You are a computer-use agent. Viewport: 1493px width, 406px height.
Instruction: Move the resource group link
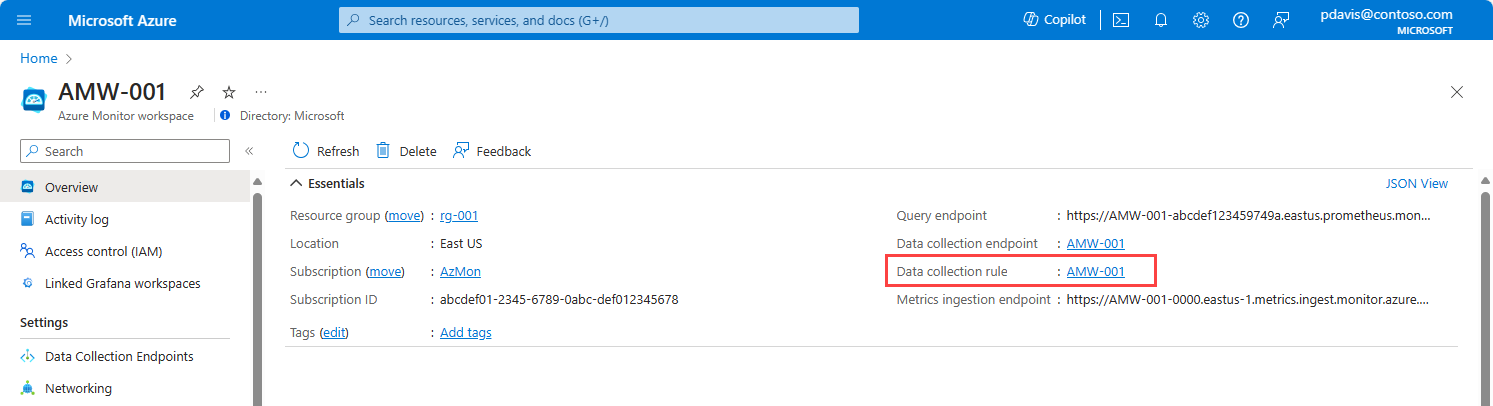(x=405, y=215)
